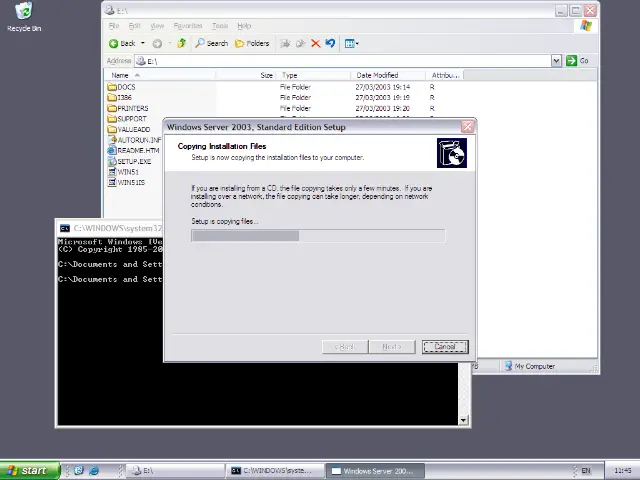The height and width of the screenshot is (480, 640).
Task: Launch Internet Explorer from quick launch
Action: [x=94, y=471]
